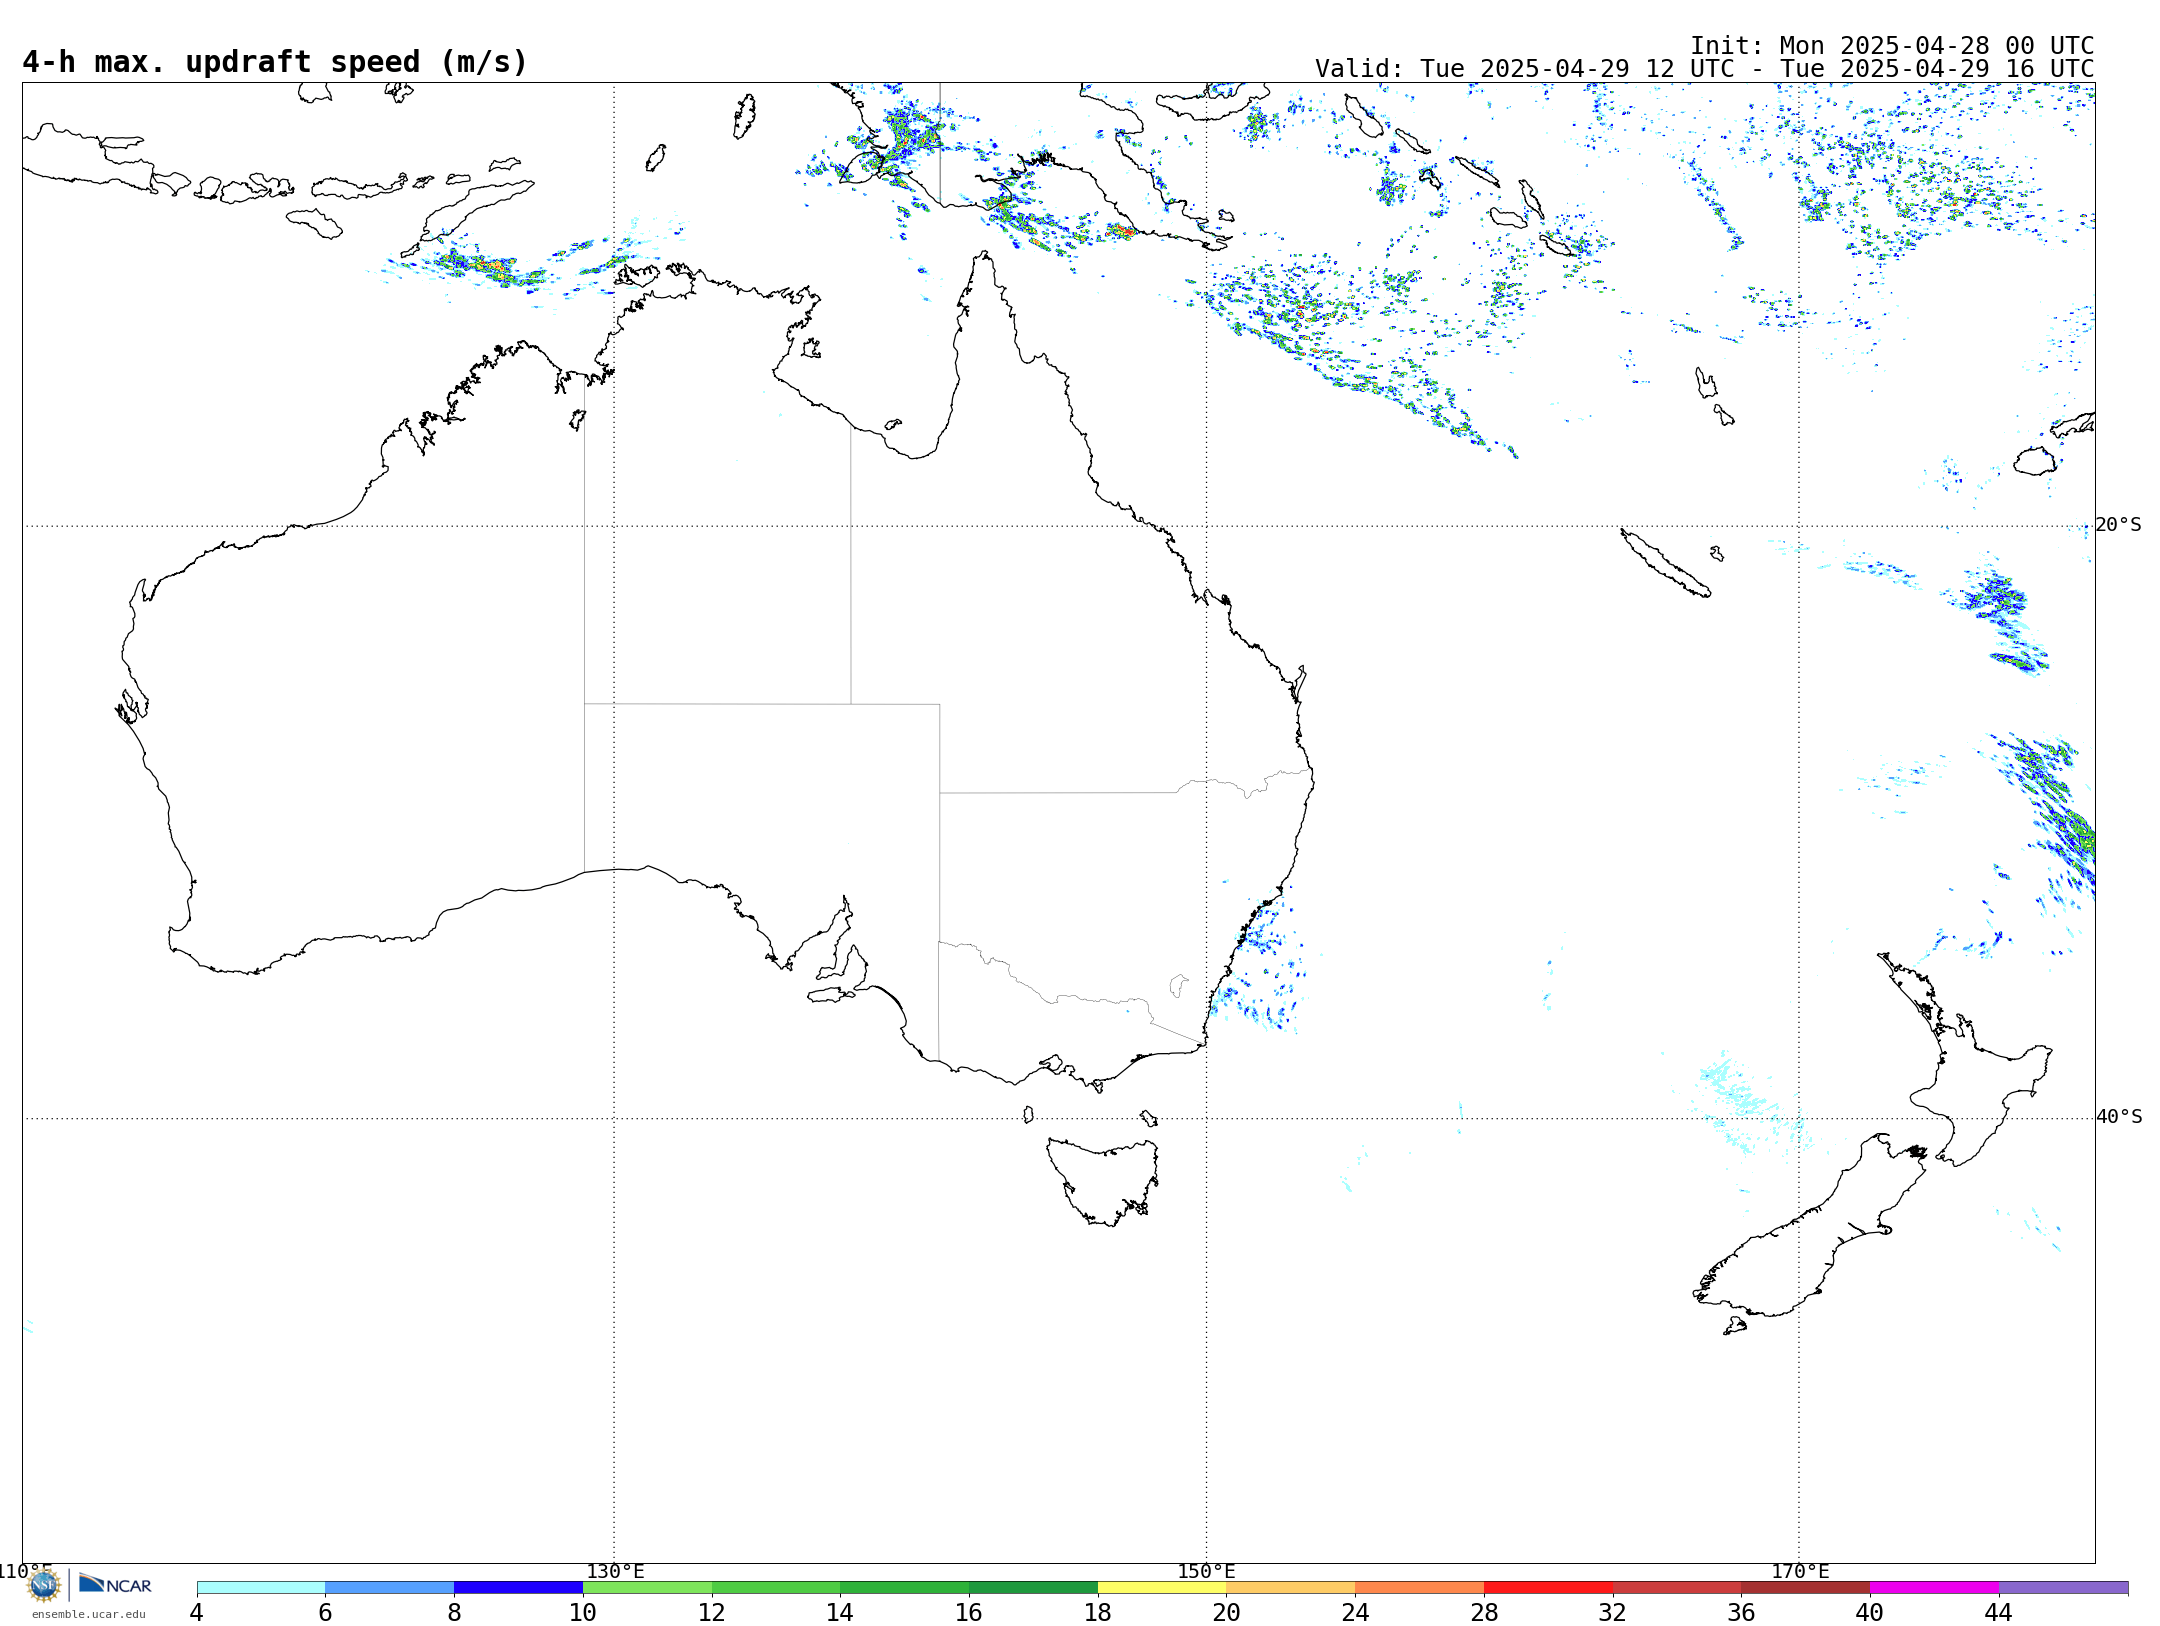The height and width of the screenshot is (1626, 2160).
Task: Select the purple colorbar segment above 44
Action: [2063, 1588]
